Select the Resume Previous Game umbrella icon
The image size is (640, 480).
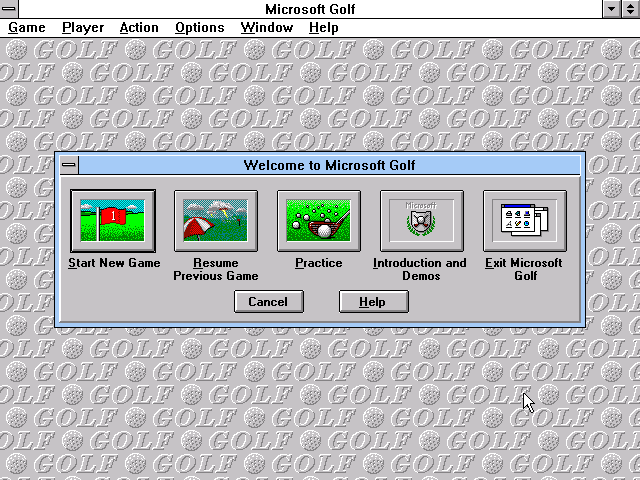pos(216,220)
